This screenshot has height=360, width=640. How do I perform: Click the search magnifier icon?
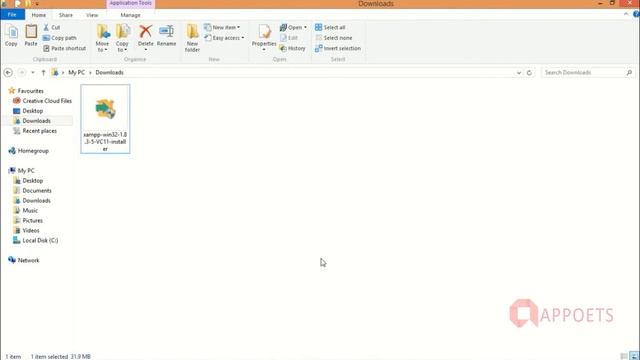coord(629,73)
